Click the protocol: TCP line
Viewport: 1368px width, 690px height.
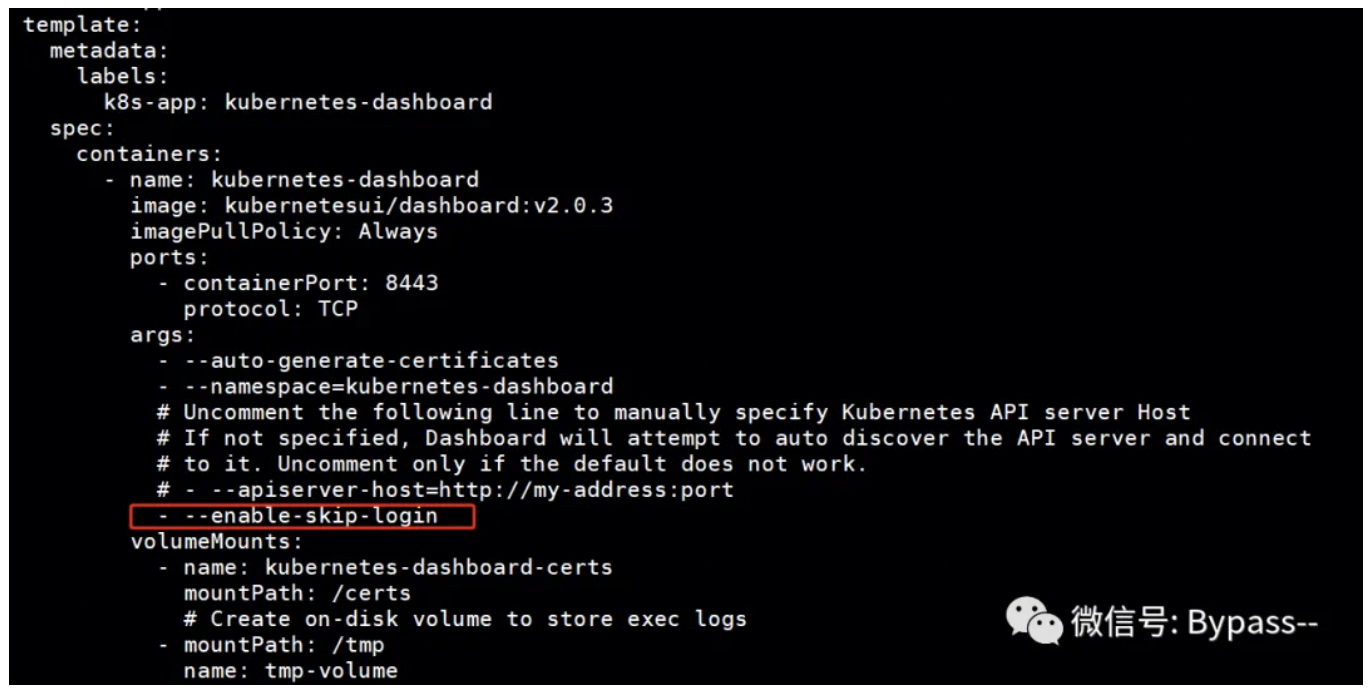(x=270, y=309)
